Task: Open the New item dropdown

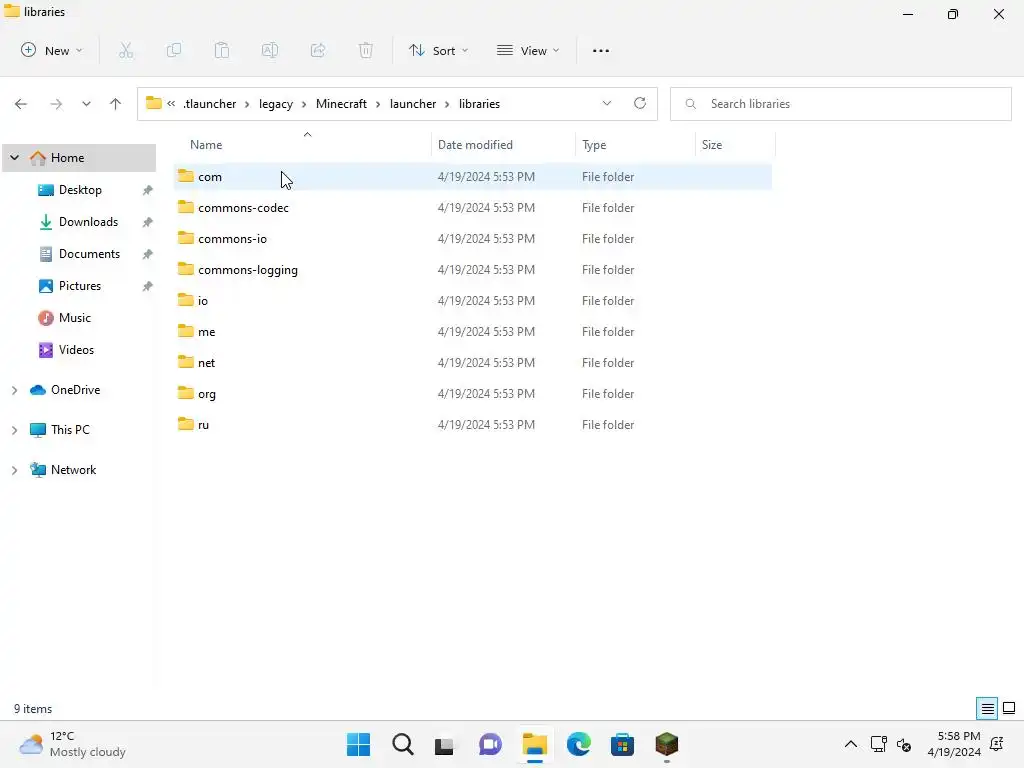Action: pos(52,50)
